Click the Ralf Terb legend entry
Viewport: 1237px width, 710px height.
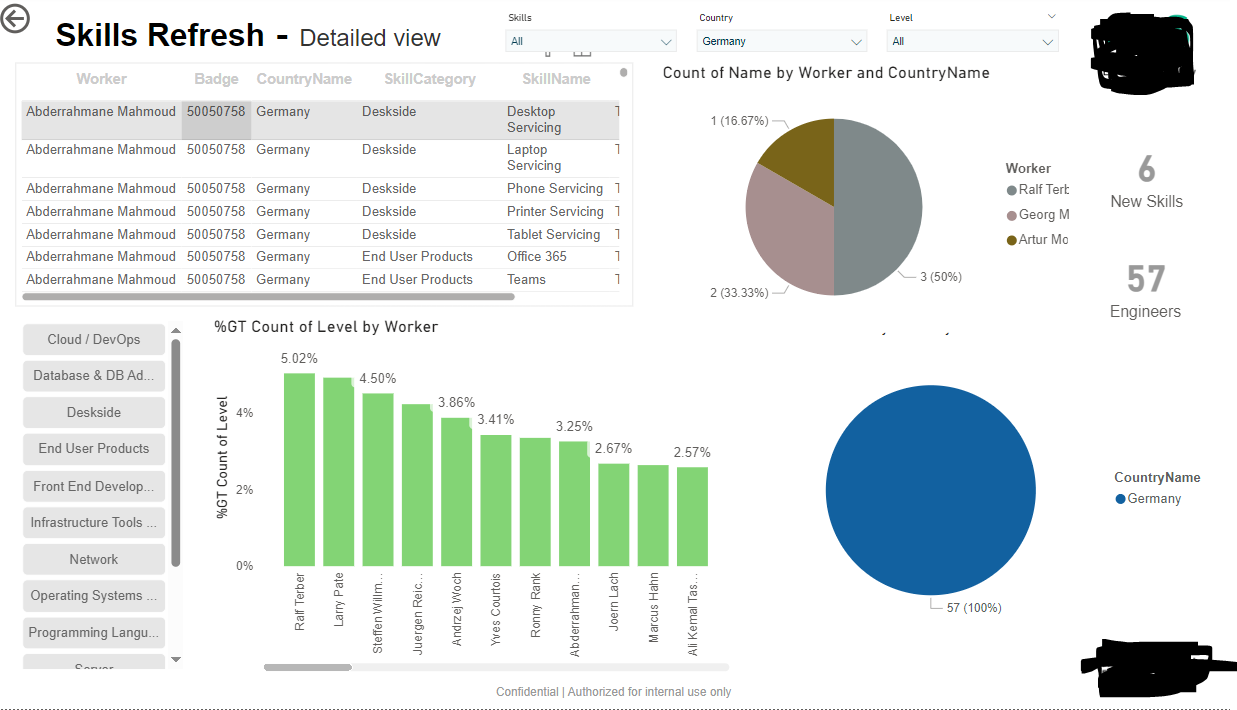(1038, 190)
